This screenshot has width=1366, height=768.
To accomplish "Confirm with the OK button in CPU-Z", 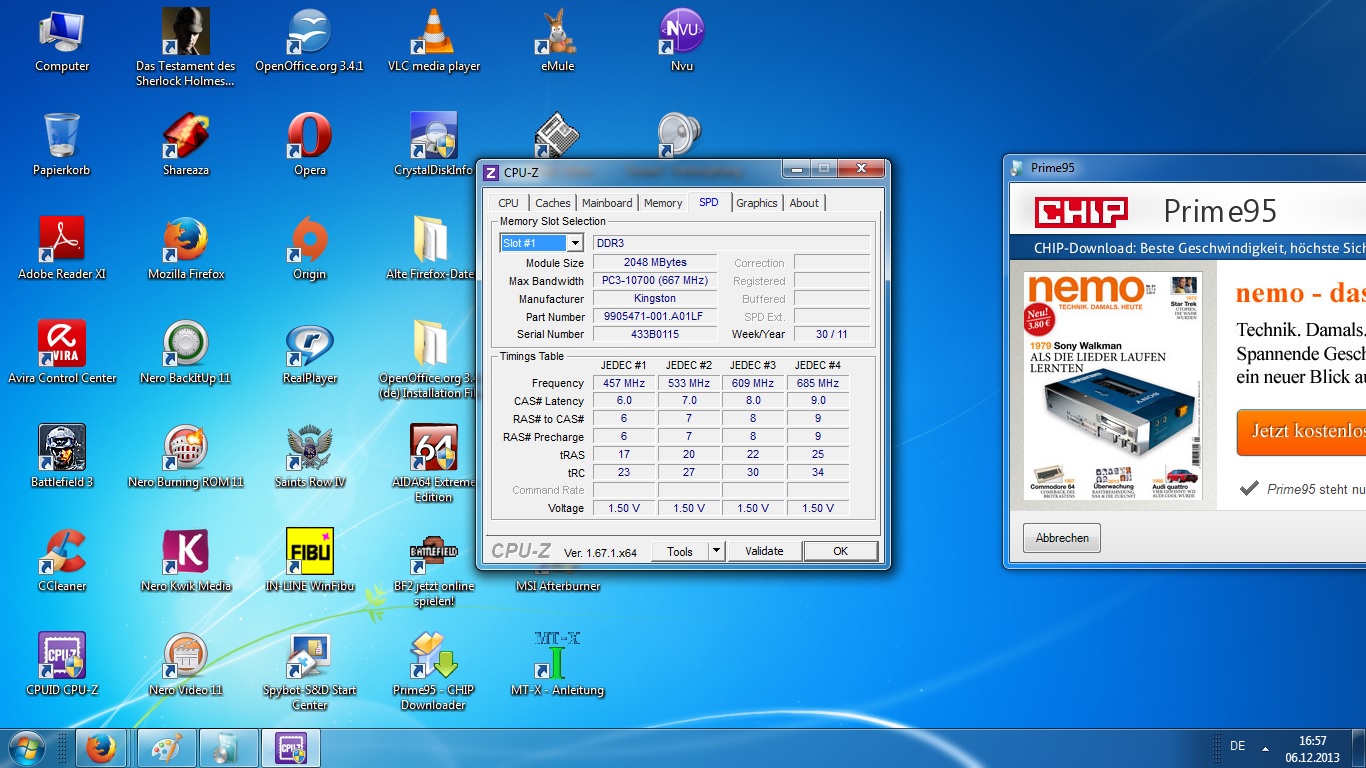I will pos(840,551).
